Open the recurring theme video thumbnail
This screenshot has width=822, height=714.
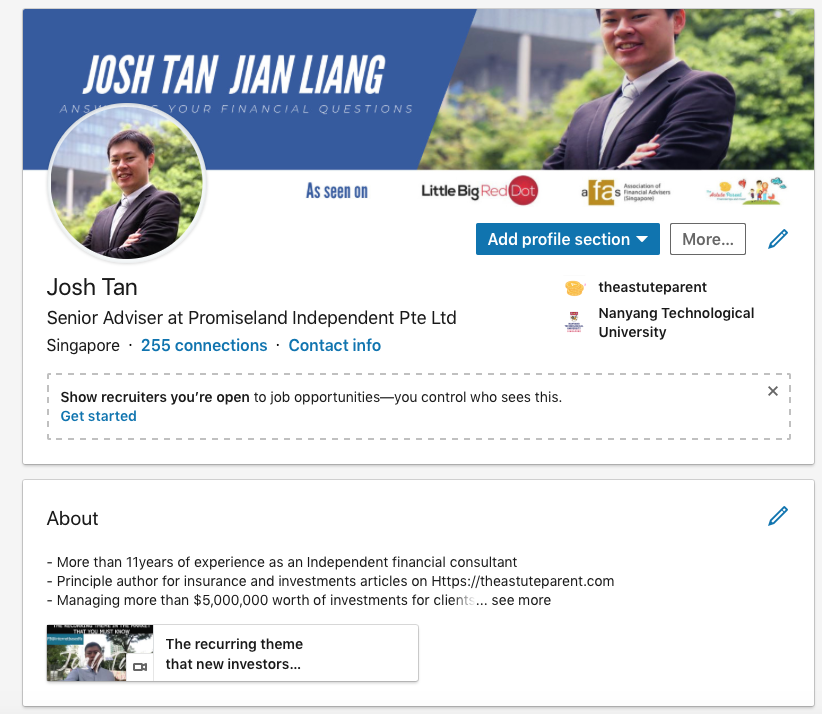100,653
